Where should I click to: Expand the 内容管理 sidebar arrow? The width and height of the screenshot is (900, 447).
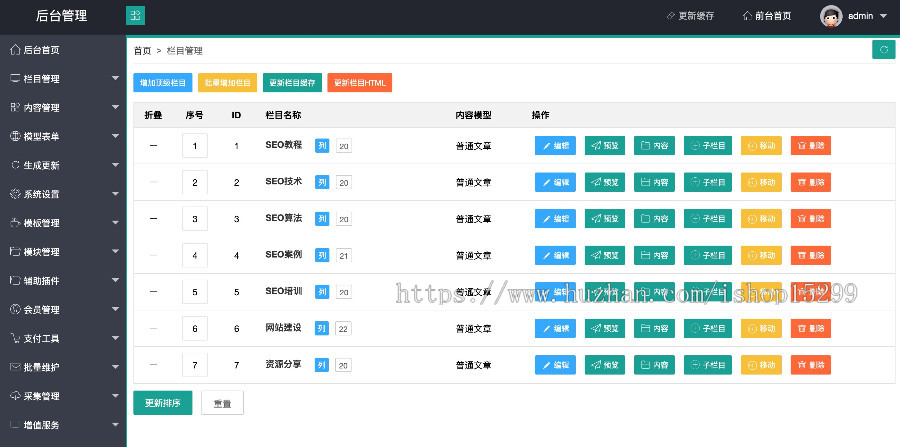pyautogui.click(x=115, y=107)
